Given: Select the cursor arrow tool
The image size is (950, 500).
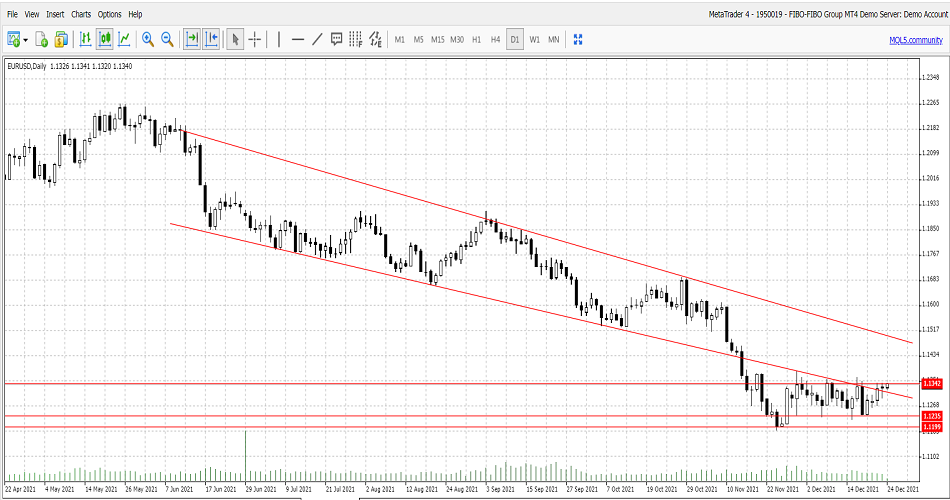Looking at the screenshot, I should tap(235, 39).
